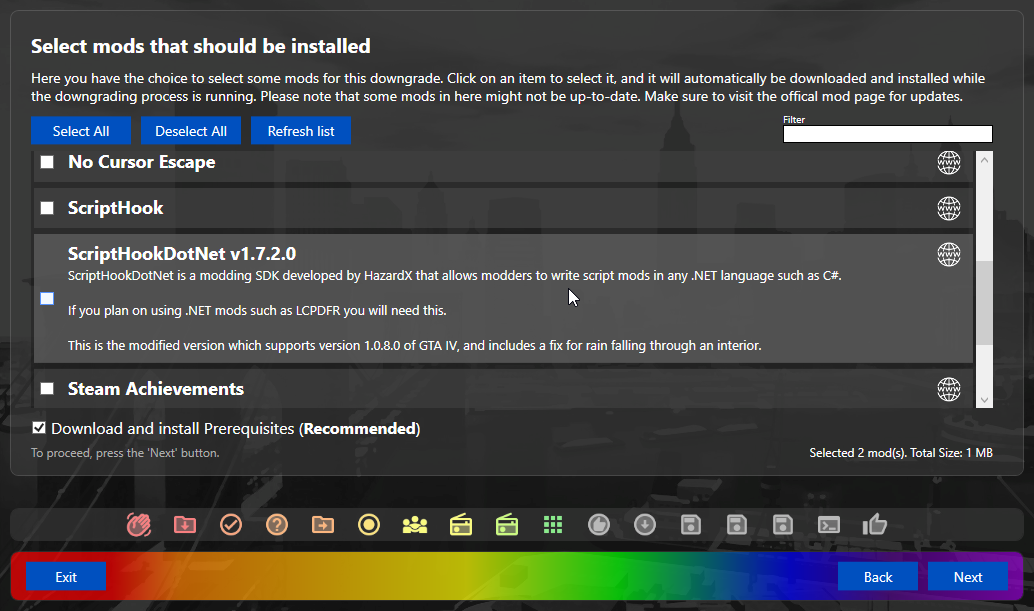Screen dimensions: 1034x611
Task: Click the "ScriptHookDotNet v1.7.2.0" title
Action: tap(182, 254)
